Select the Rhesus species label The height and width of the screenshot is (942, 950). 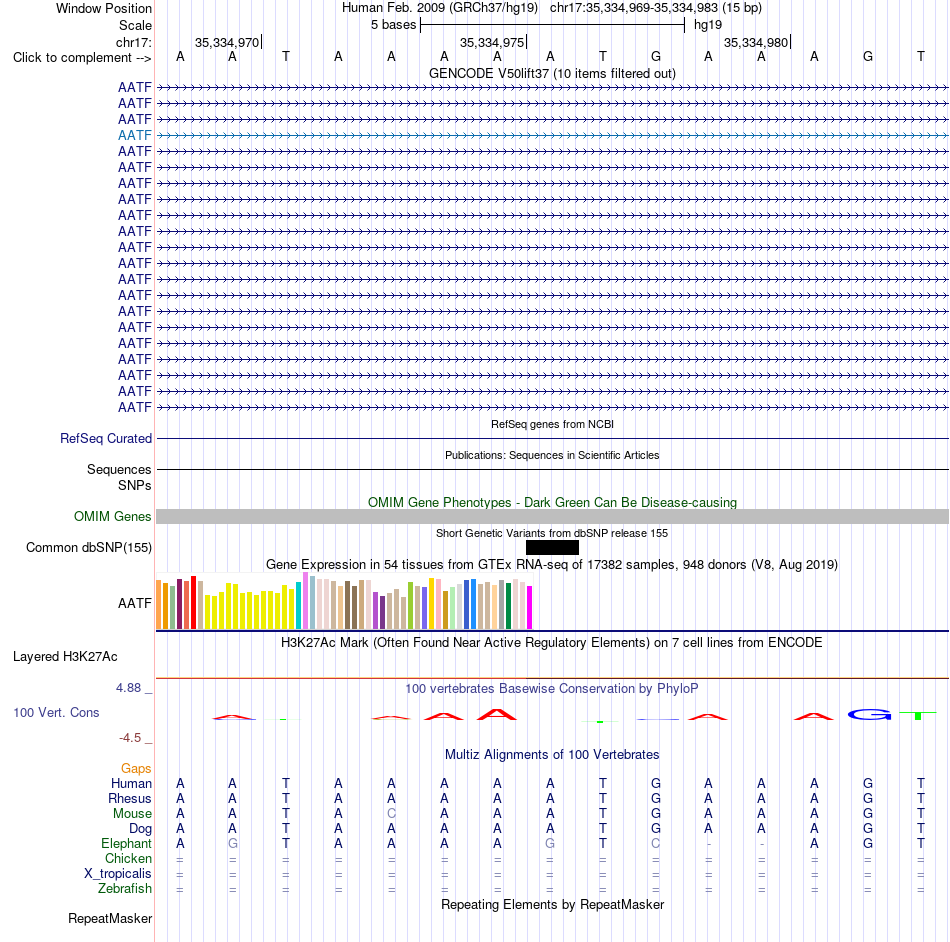tap(130, 798)
